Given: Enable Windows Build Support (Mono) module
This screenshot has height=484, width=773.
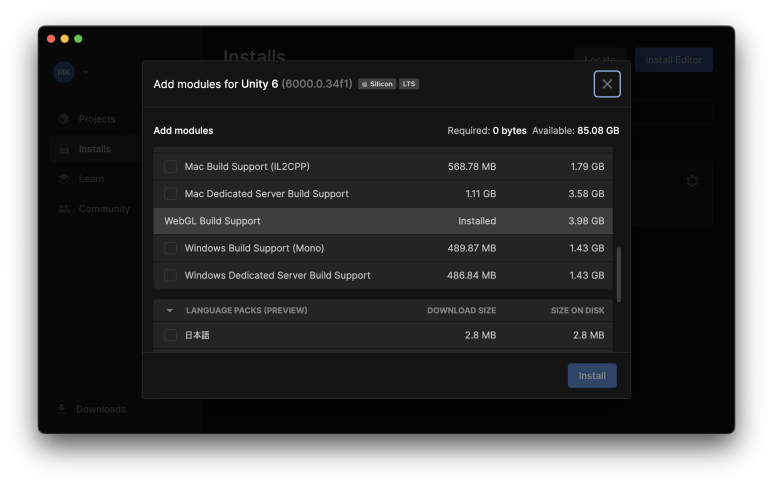Looking at the screenshot, I should click(170, 248).
